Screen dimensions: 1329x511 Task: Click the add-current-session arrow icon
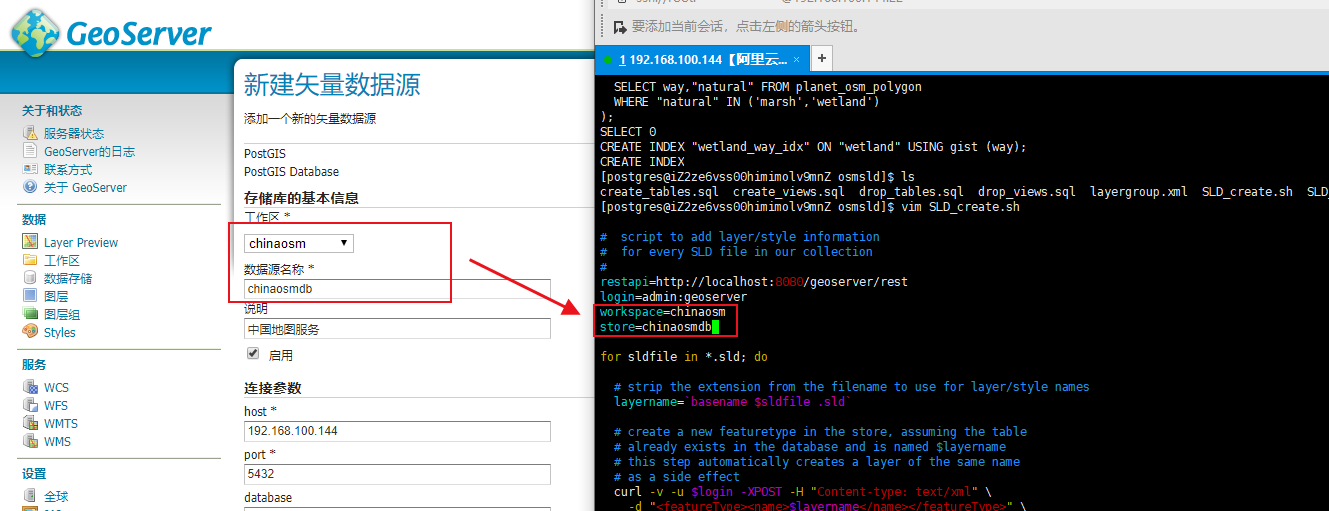click(619, 26)
